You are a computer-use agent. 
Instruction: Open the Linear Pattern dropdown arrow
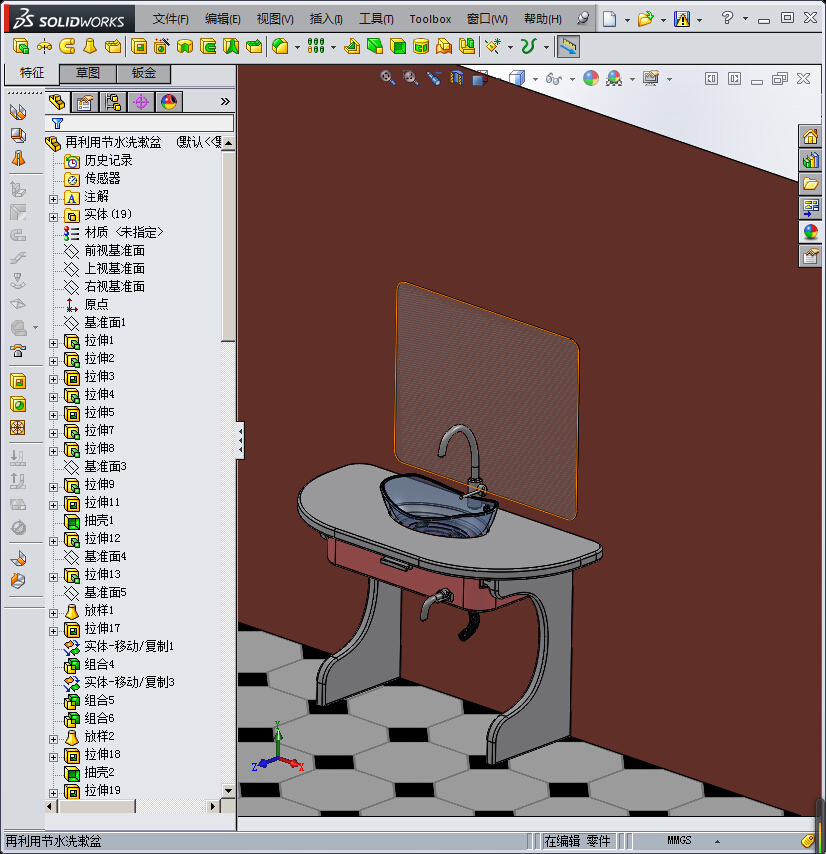point(333,47)
